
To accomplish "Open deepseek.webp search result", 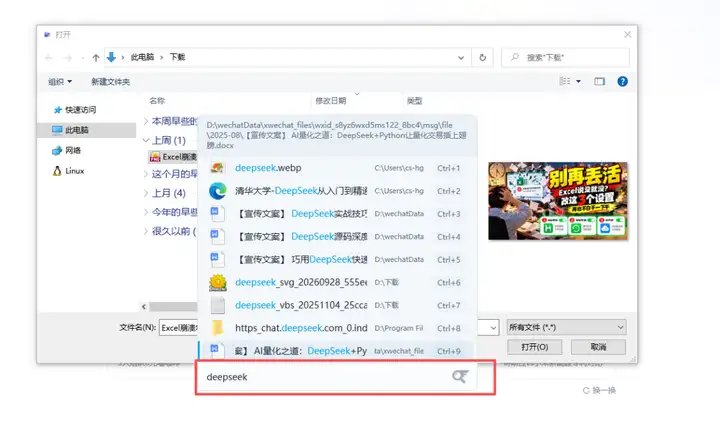I will [338, 168].
